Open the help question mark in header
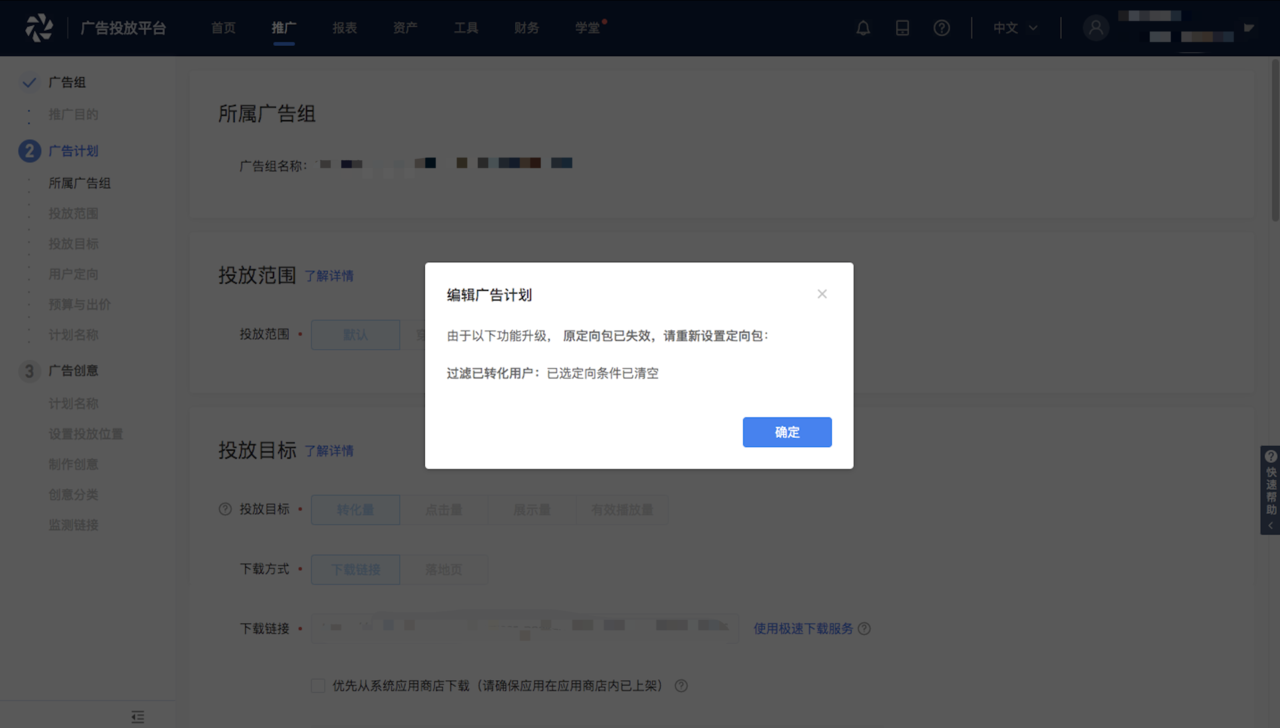The image size is (1280, 728). (941, 28)
